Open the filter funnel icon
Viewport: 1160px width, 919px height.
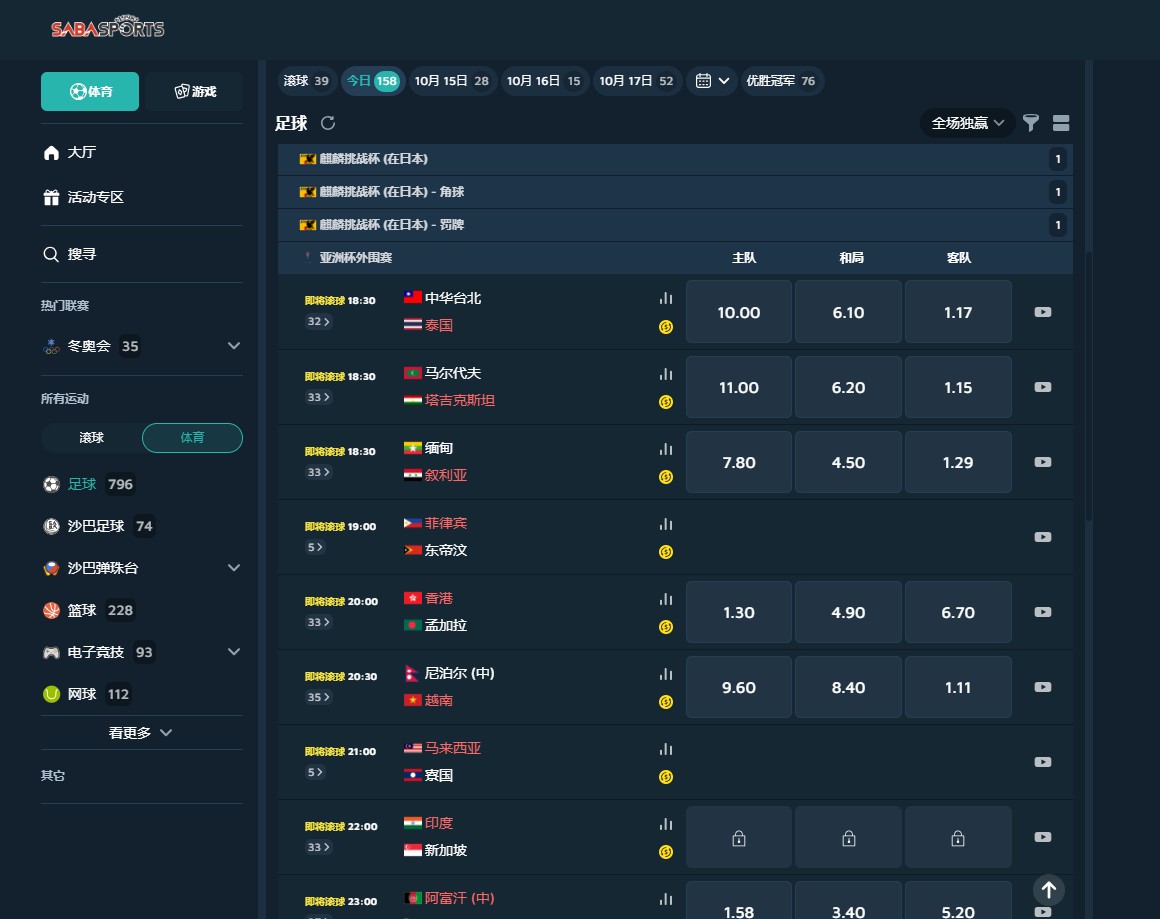pos(1031,122)
